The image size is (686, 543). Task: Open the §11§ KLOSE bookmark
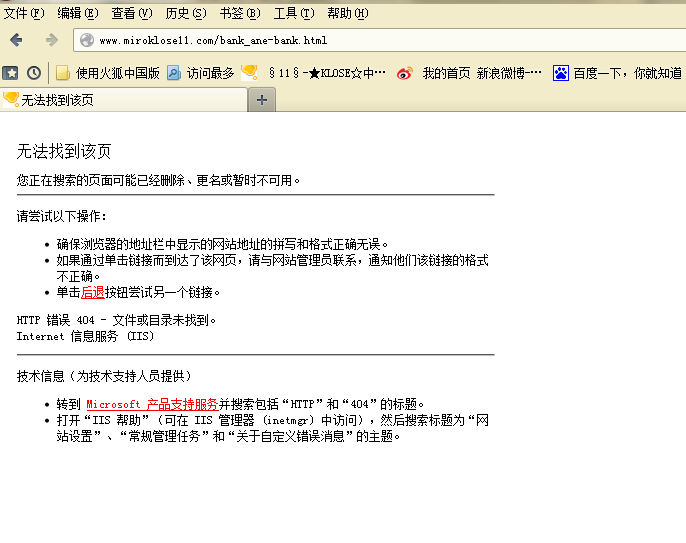click(314, 73)
